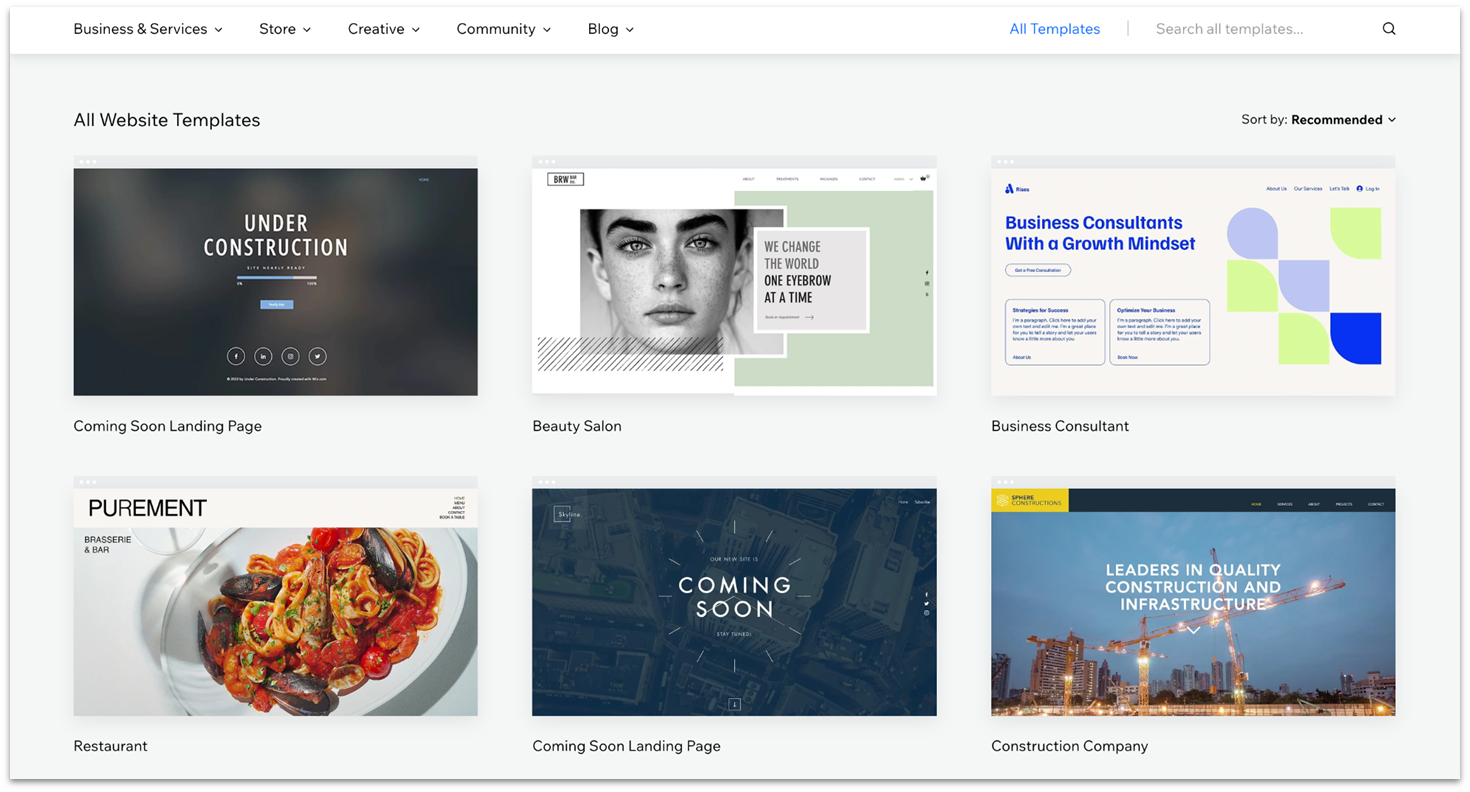The height and width of the screenshot is (792, 1470).
Task: Click the progress bar in Under Construction template
Action: (x=276, y=277)
